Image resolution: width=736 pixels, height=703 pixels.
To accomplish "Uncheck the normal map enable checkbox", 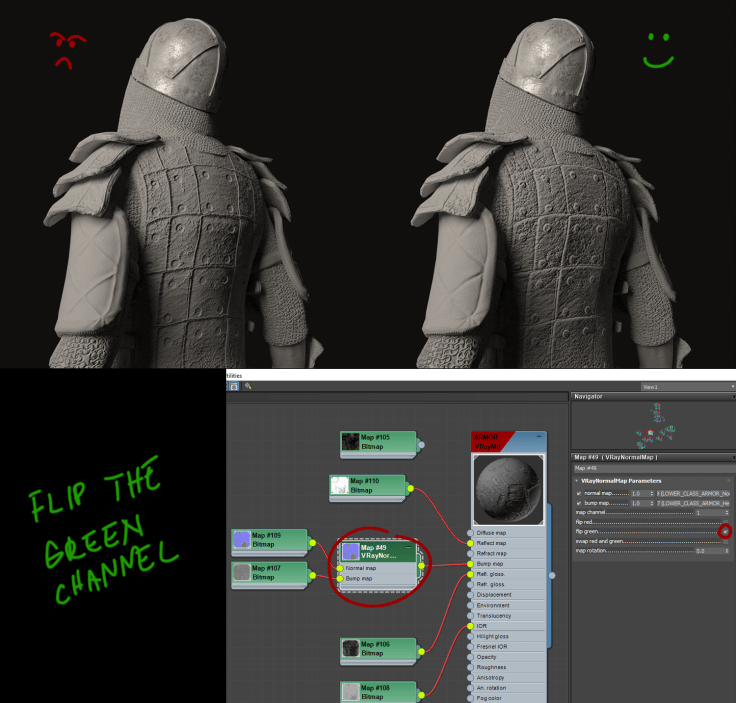I will [x=579, y=493].
